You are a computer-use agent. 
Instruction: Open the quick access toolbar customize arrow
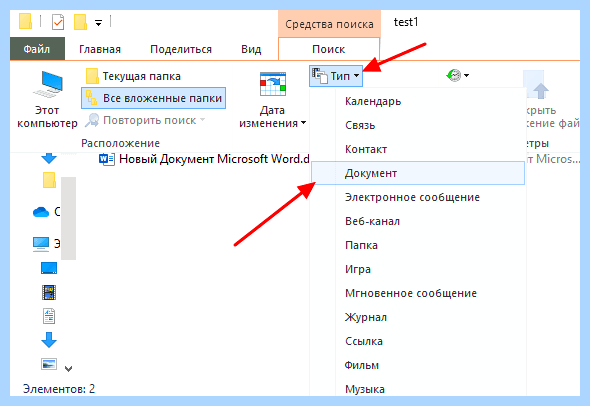[98, 23]
